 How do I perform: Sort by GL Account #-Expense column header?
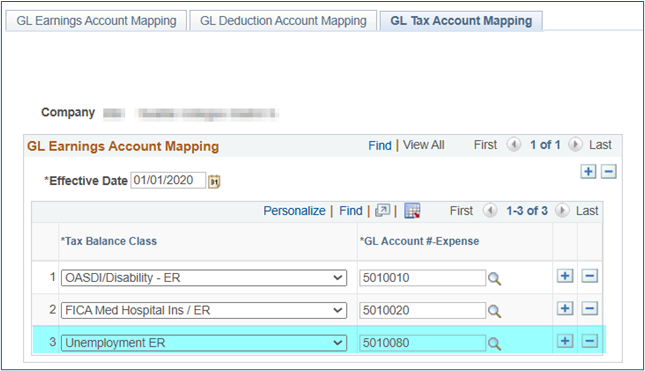[420, 241]
